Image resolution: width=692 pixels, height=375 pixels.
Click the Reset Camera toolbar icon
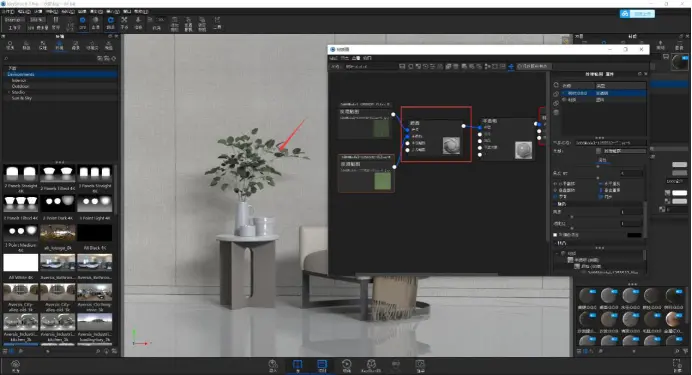point(188,24)
